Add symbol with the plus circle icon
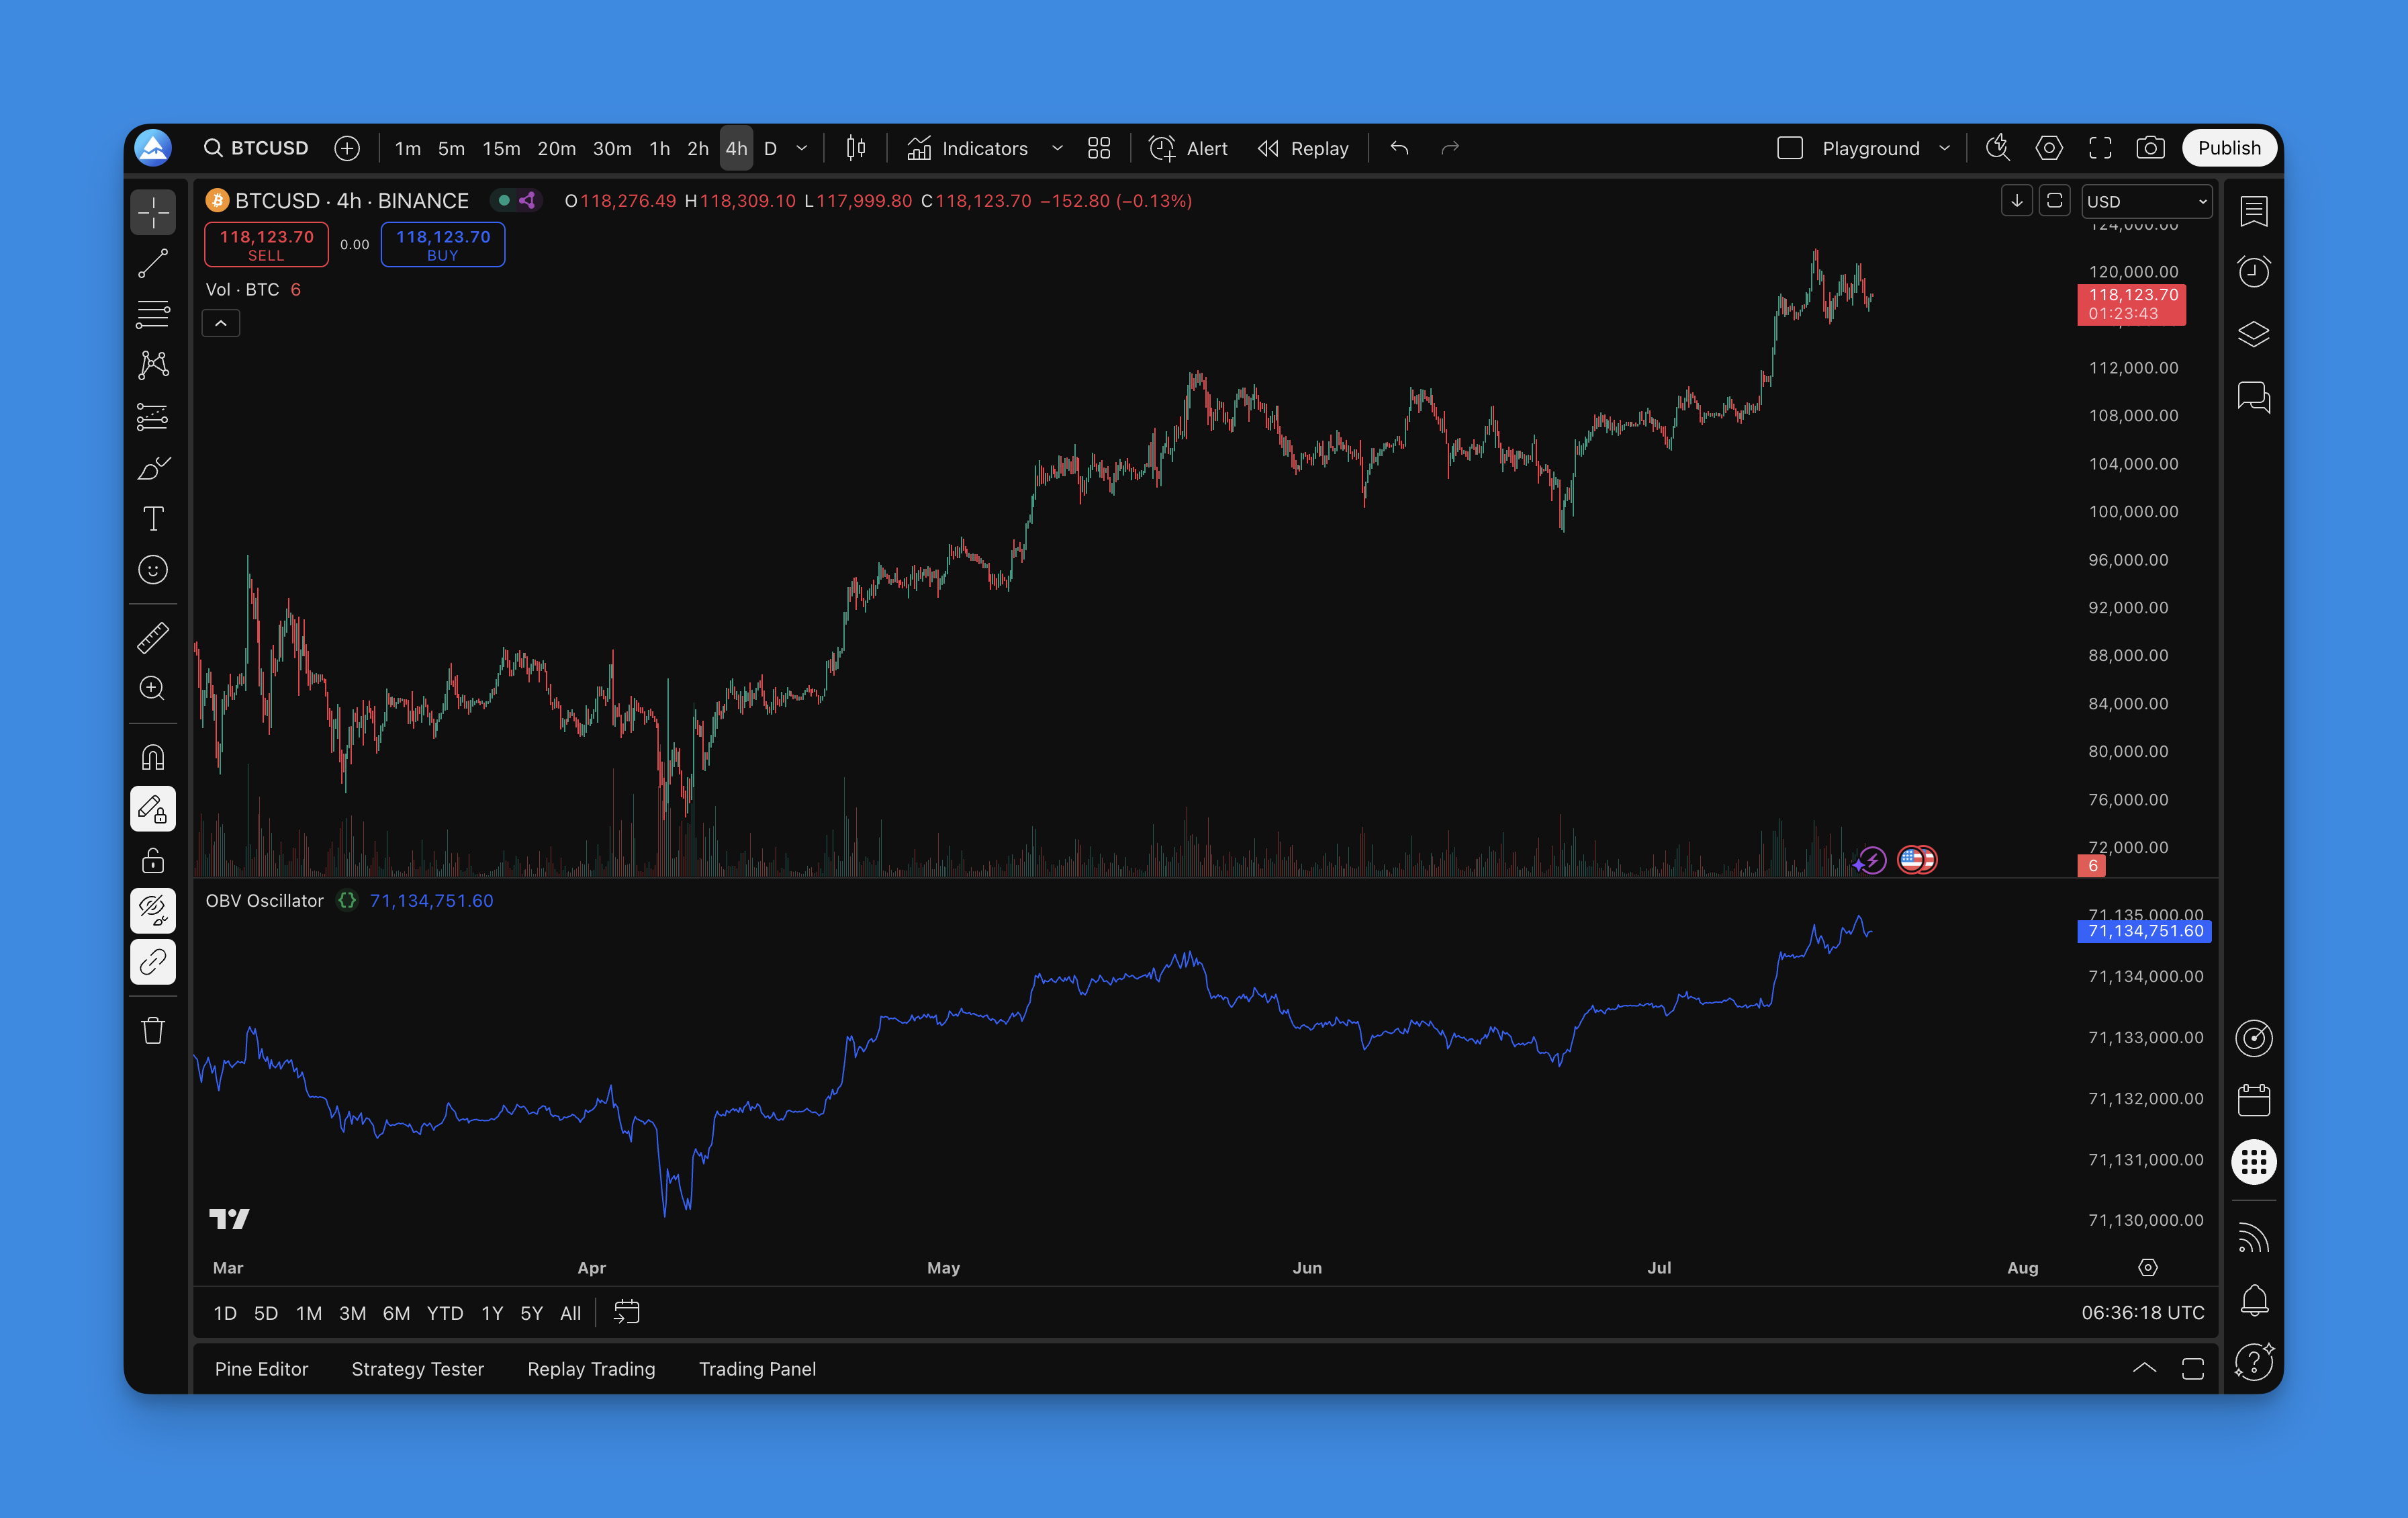The image size is (2408, 1518). pyautogui.click(x=347, y=148)
